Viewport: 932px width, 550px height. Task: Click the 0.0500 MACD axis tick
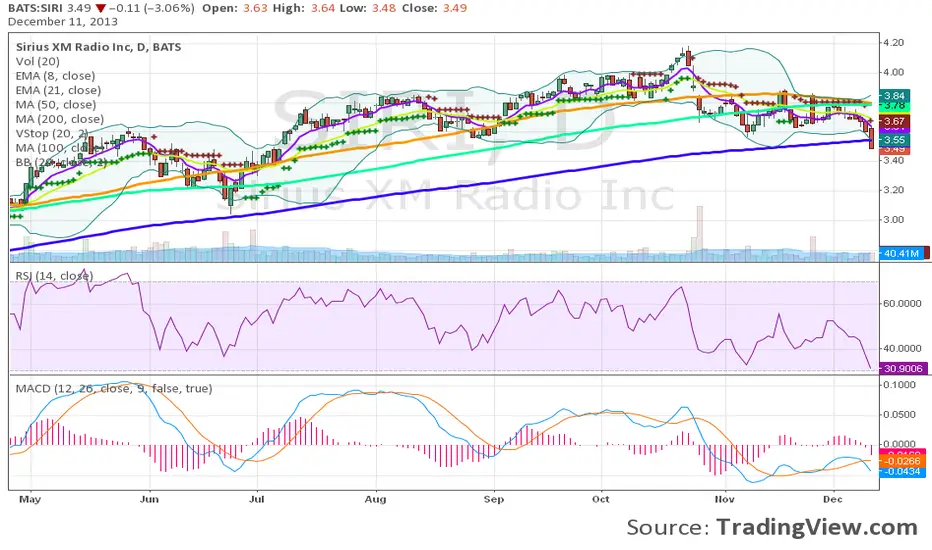[x=899, y=414]
